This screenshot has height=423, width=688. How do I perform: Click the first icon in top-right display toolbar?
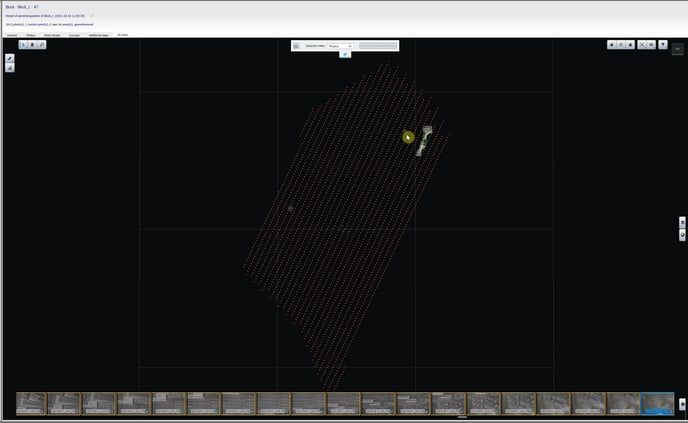coord(611,45)
